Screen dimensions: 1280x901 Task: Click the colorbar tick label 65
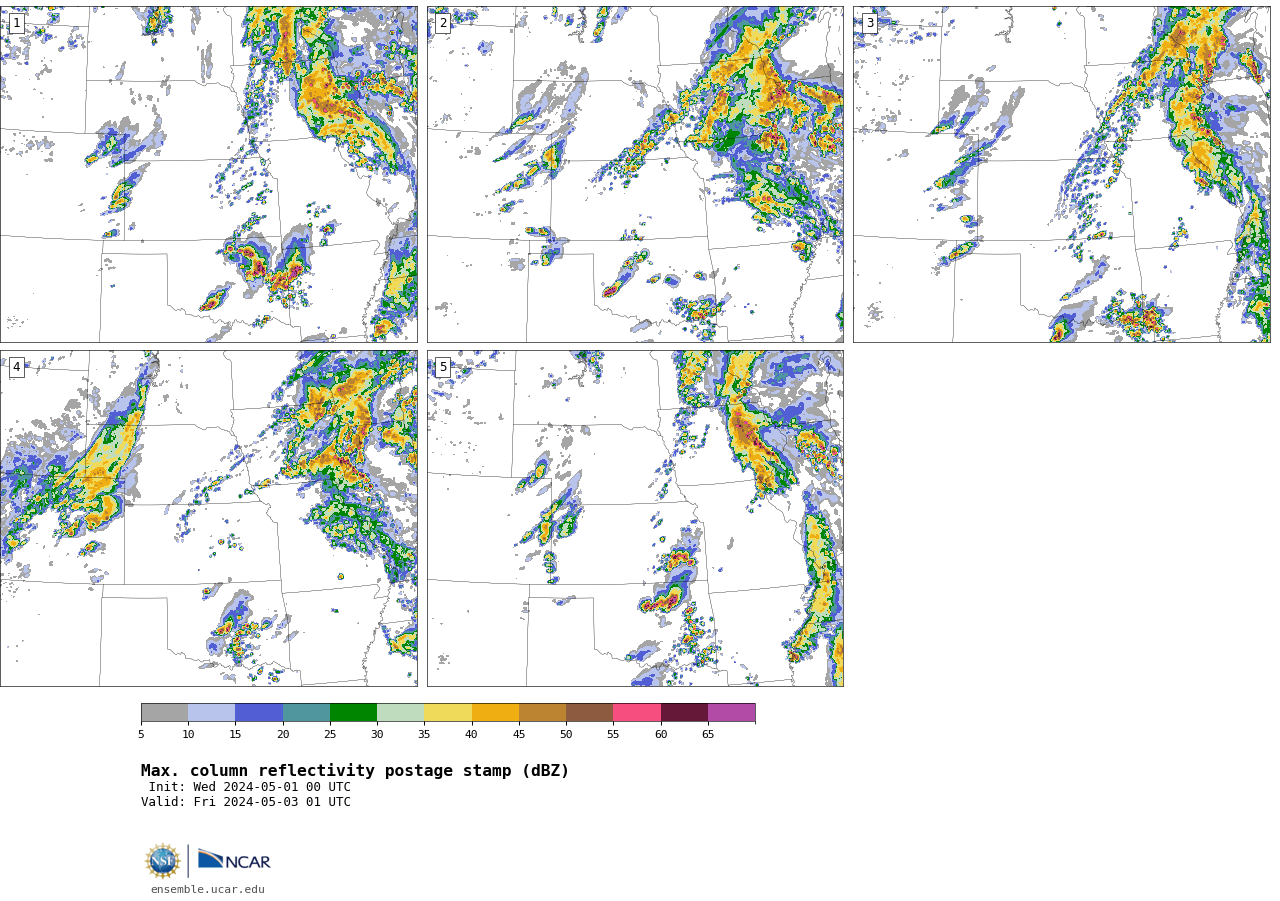(x=708, y=734)
